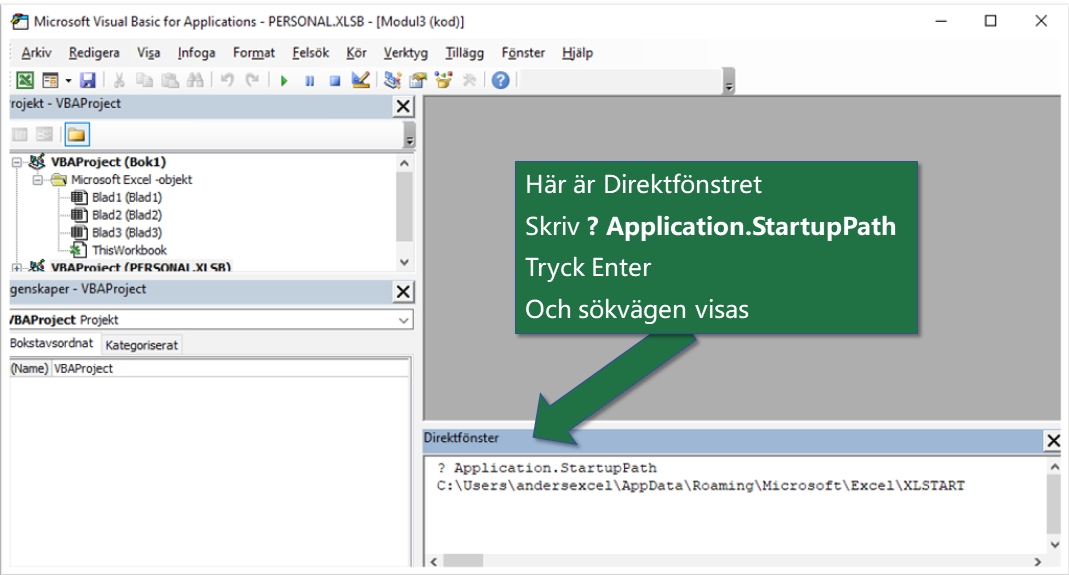The height and width of the screenshot is (575, 1069).
Task: Collapse the Microsoft Excel -objekt folder
Action: [38, 180]
